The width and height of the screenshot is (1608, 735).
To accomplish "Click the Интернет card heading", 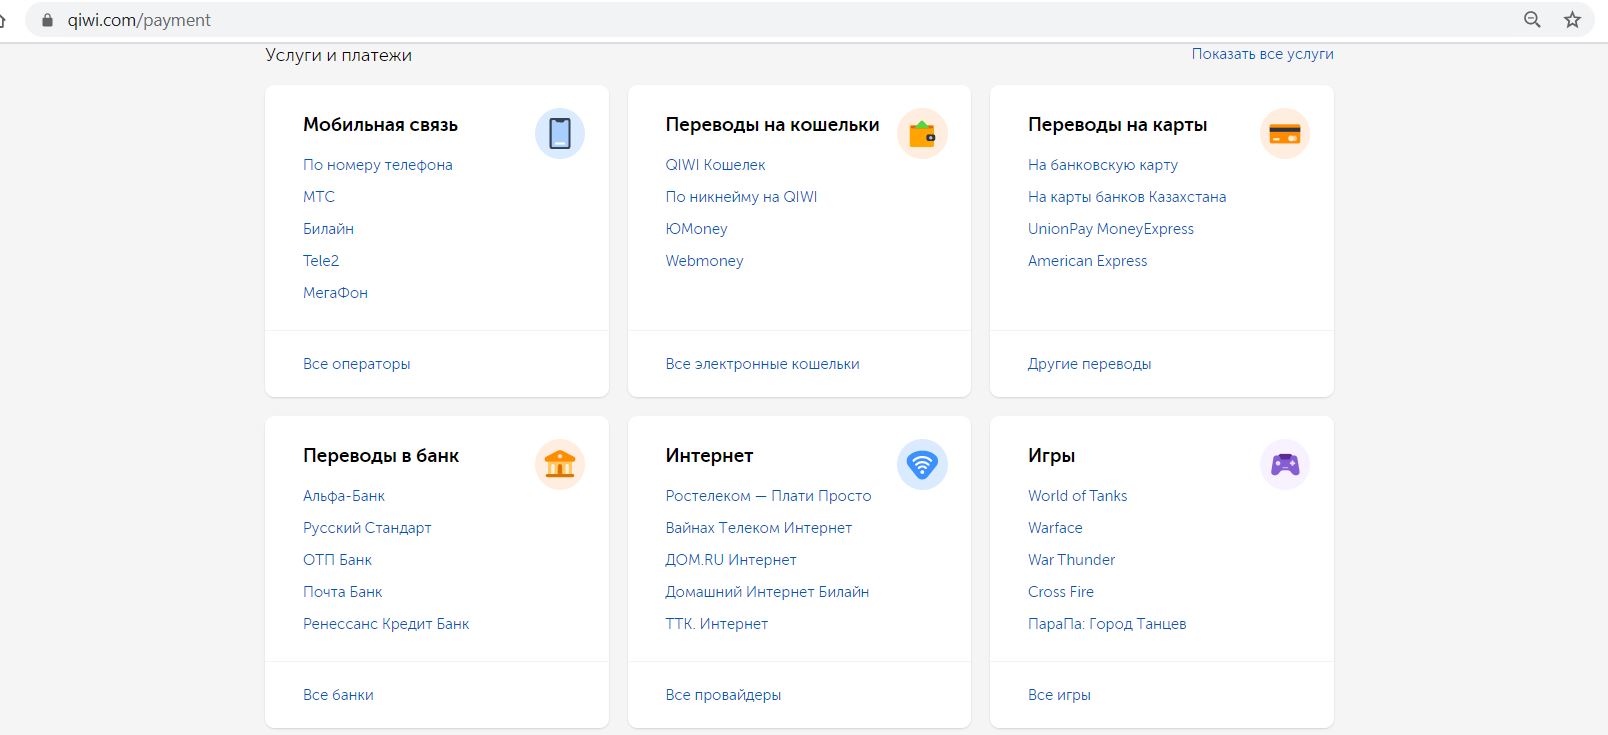I will [x=709, y=456].
